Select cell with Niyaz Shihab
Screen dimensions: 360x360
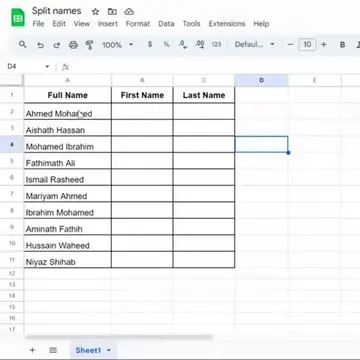[x=68, y=260]
